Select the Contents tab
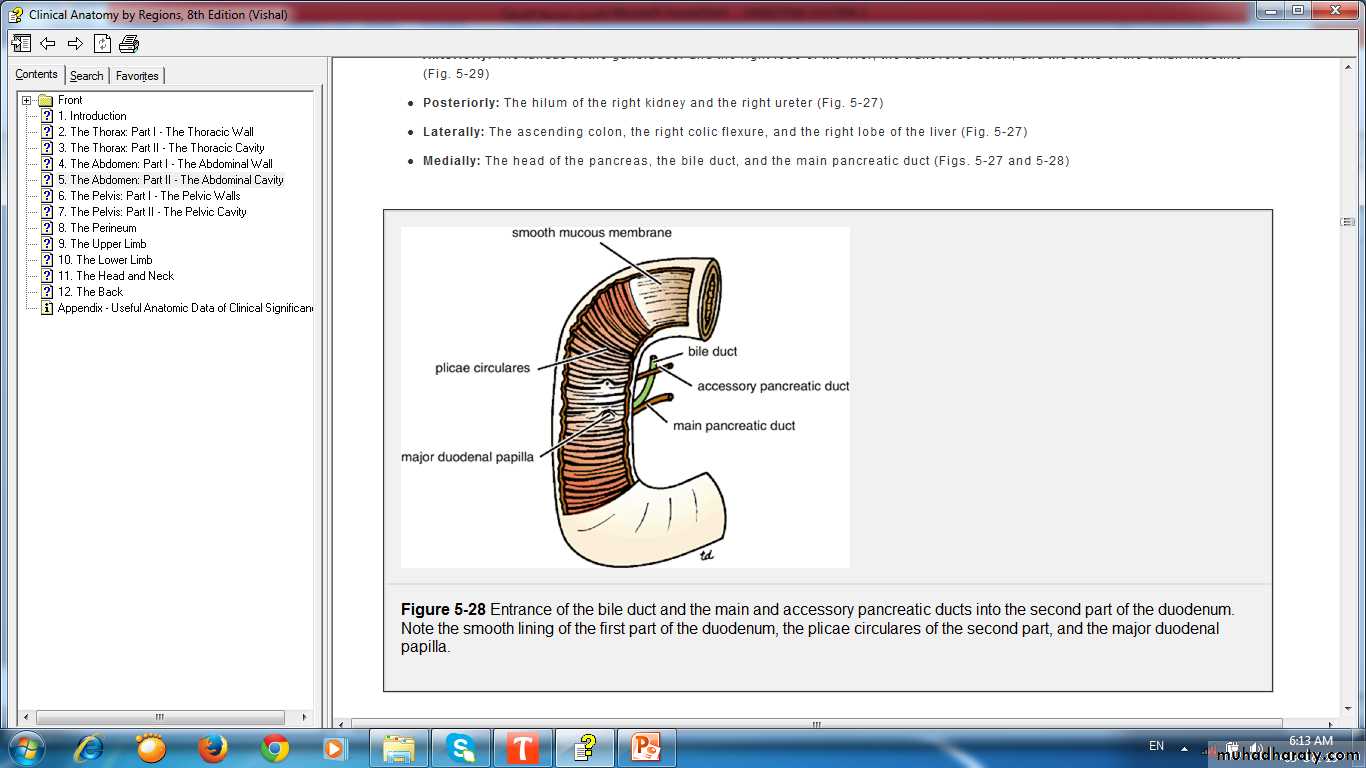Screen dimensions: 1366x768 point(36,75)
